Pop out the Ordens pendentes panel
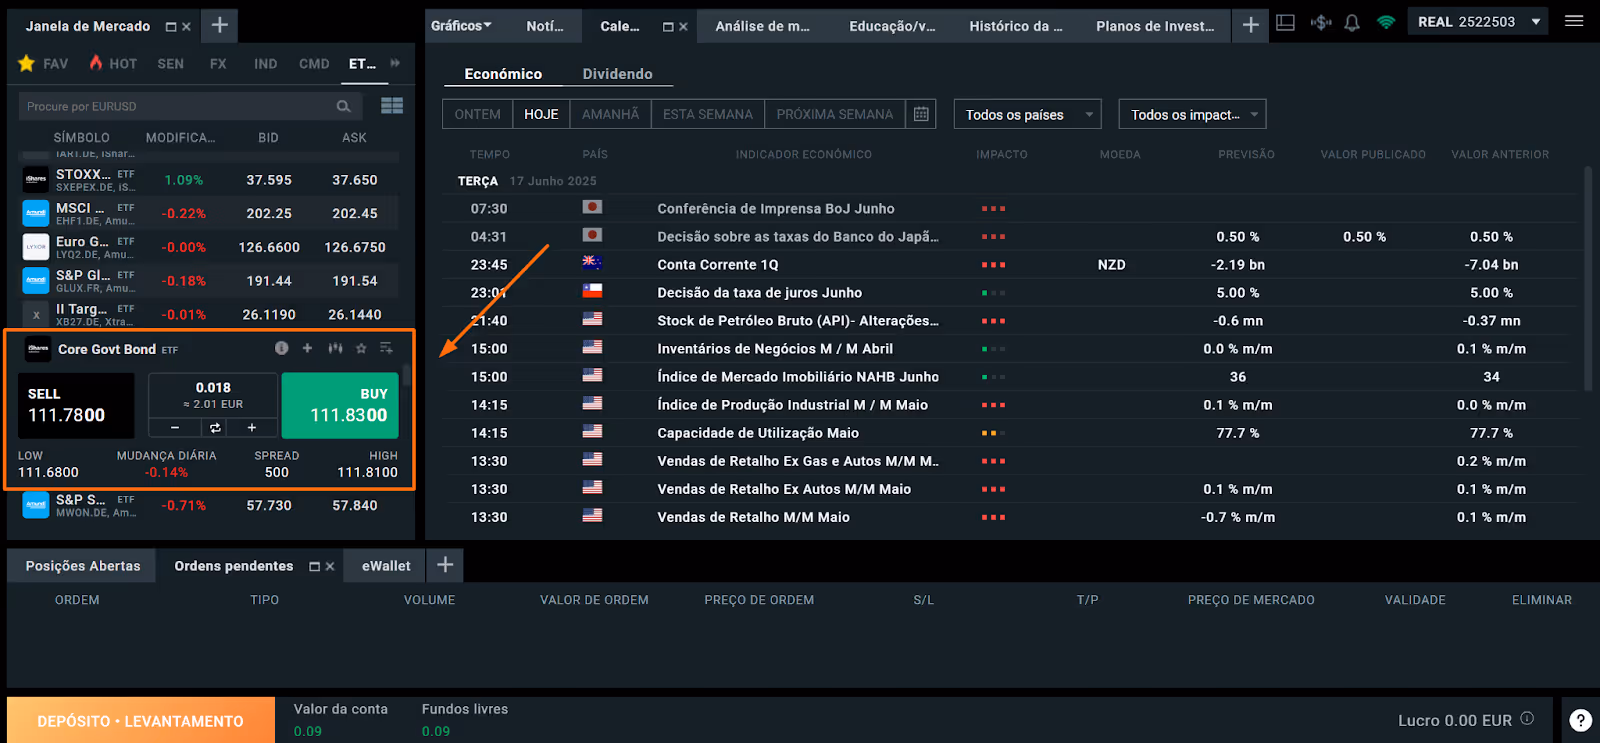This screenshot has width=1600, height=743. pos(314,566)
